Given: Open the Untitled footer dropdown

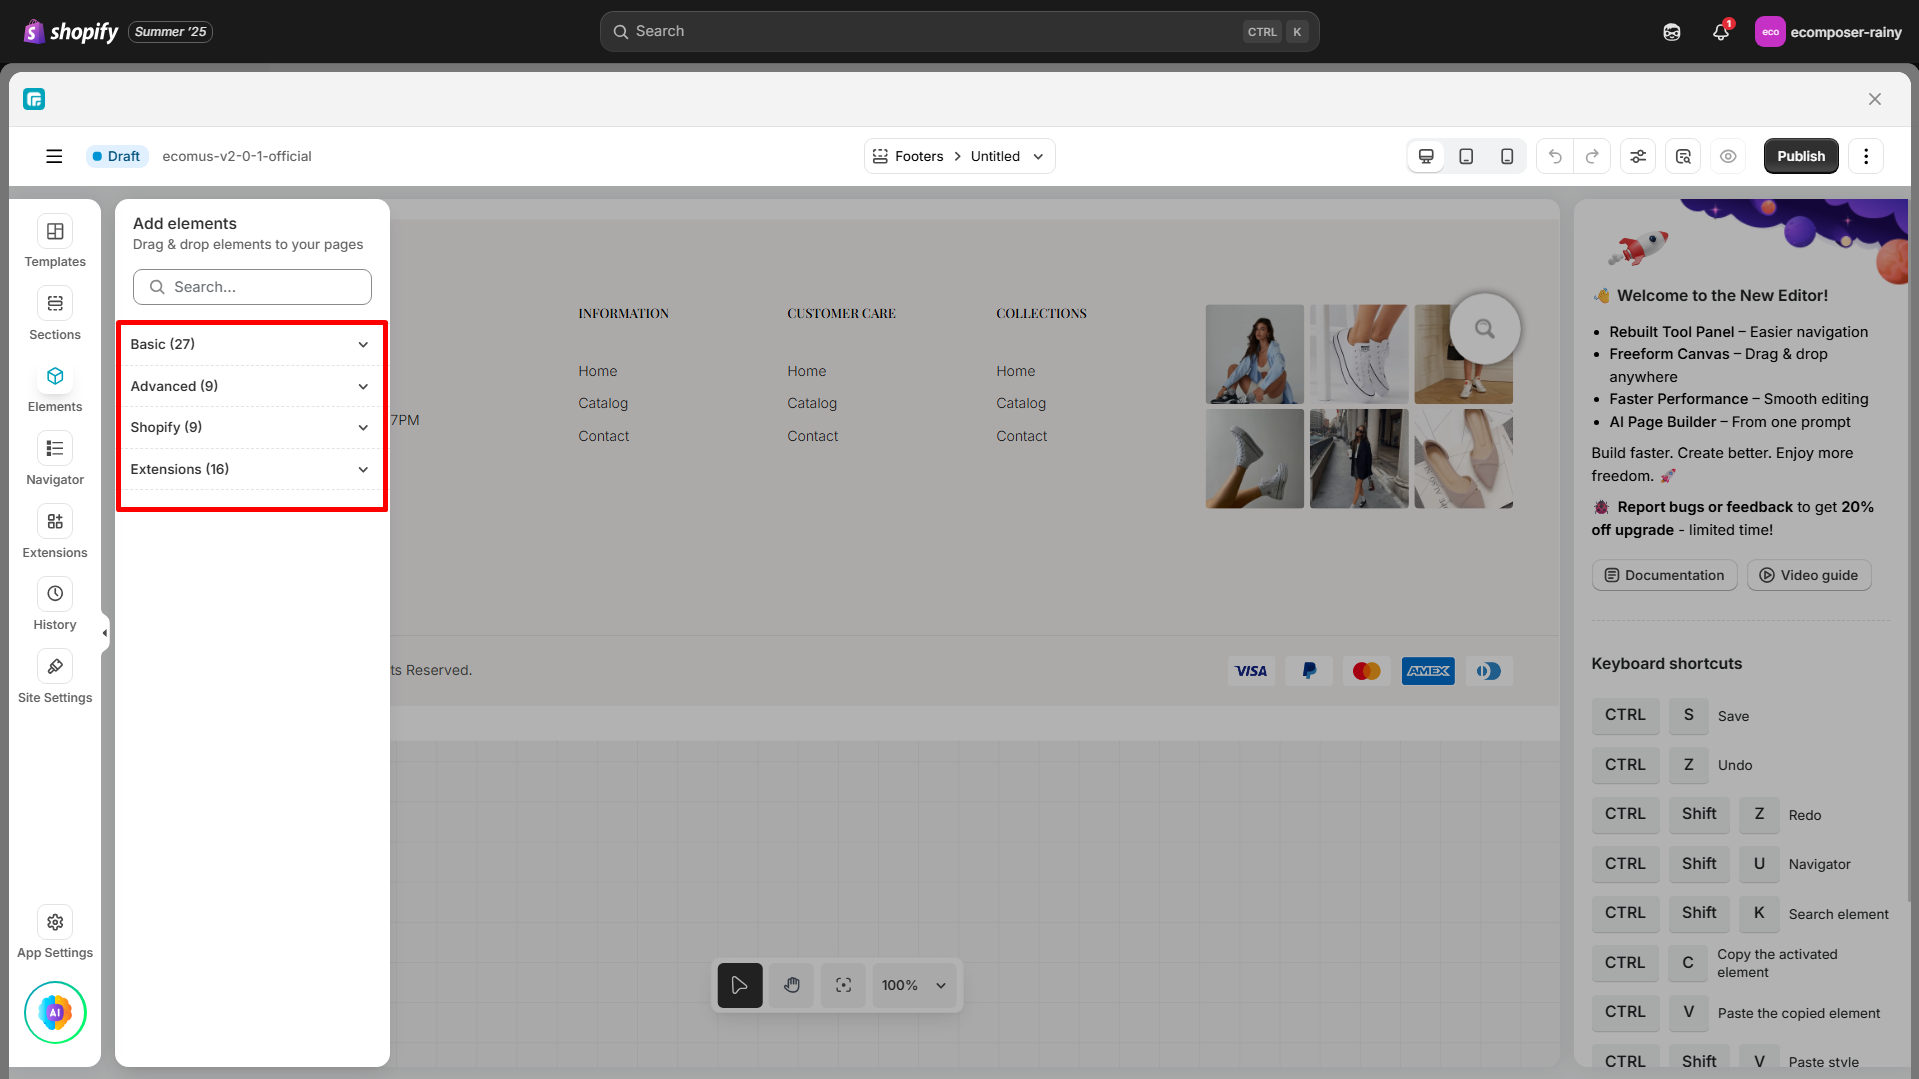Looking at the screenshot, I should pos(1038,156).
